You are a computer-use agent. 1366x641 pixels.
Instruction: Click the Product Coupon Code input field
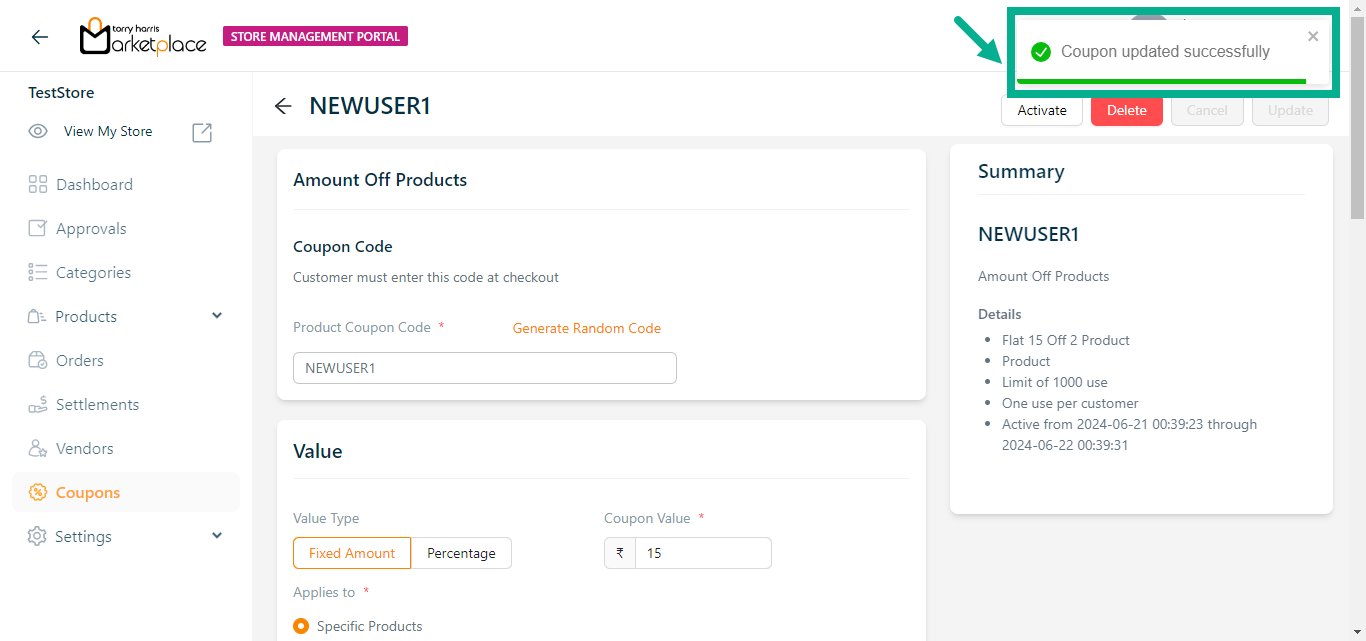484,368
